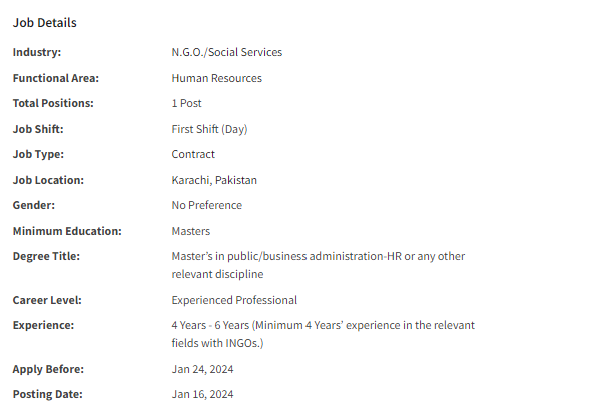Click the 1 Post value
This screenshot has width=609, height=417.
coord(186,103)
